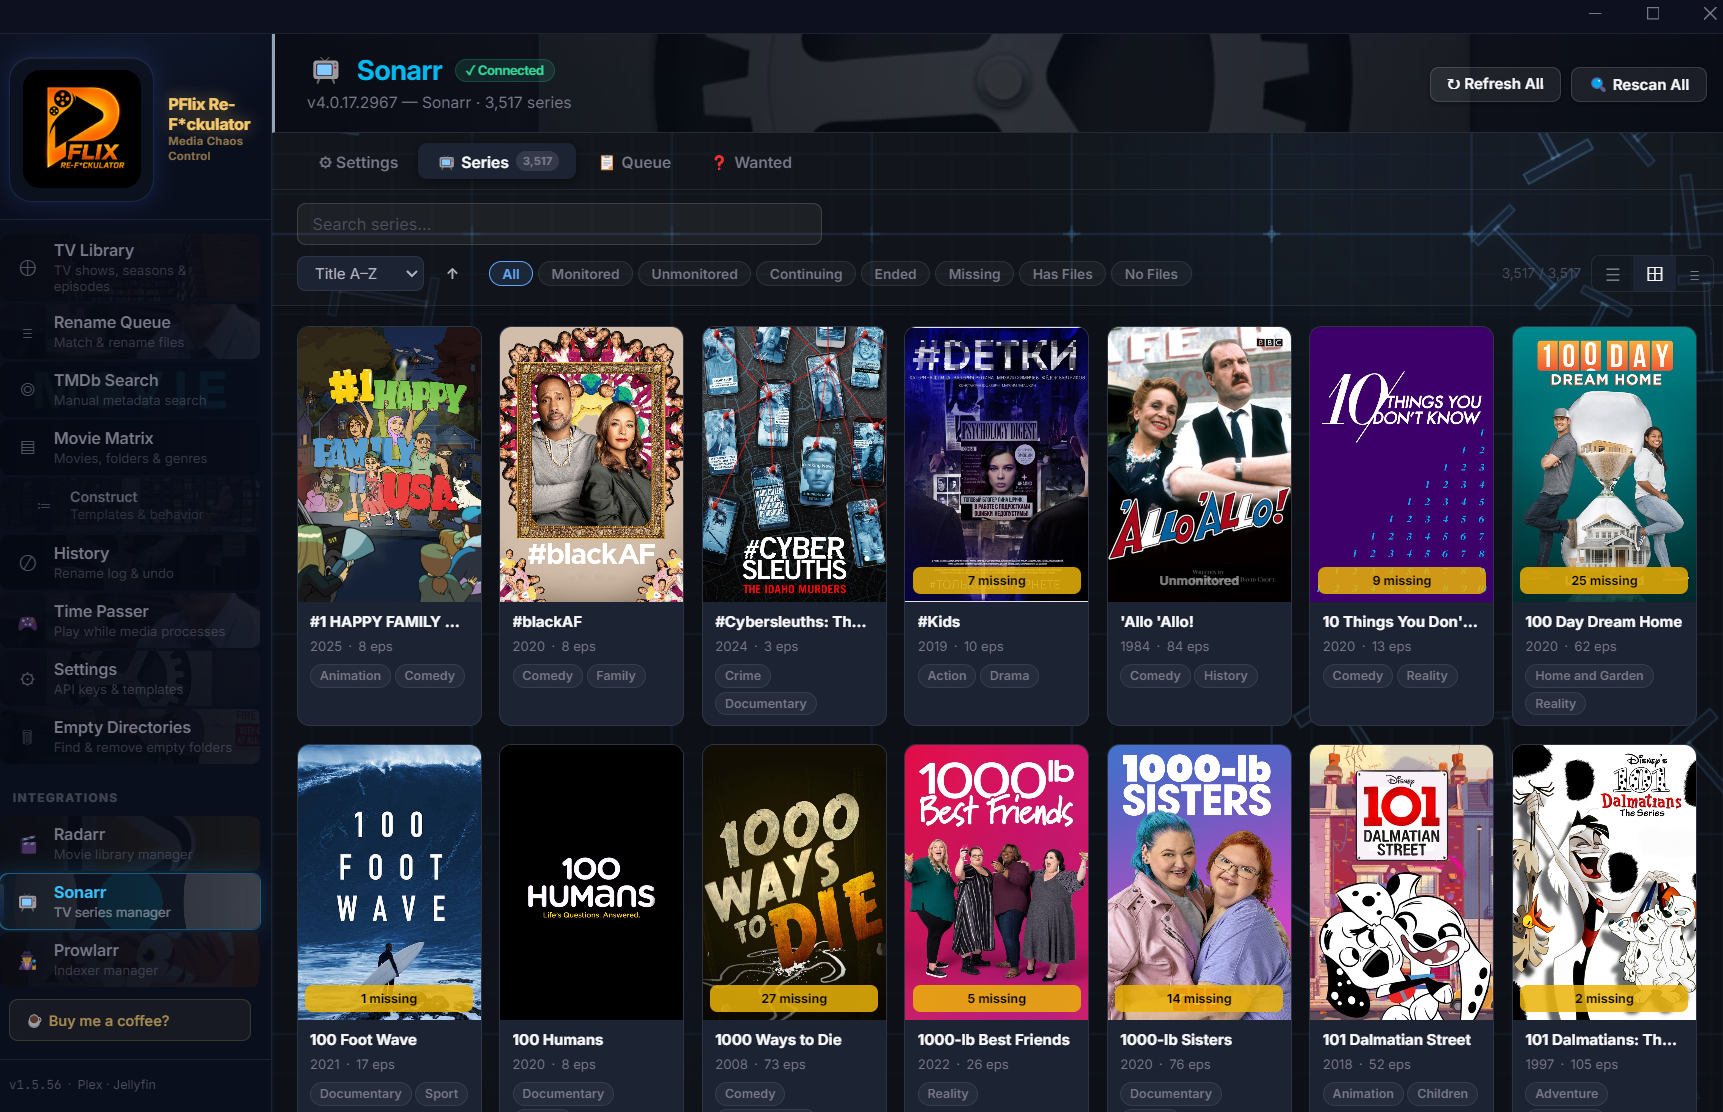The width and height of the screenshot is (1723, 1112).
Task: Click the 7 missing badge on #Kids
Action: (x=996, y=581)
